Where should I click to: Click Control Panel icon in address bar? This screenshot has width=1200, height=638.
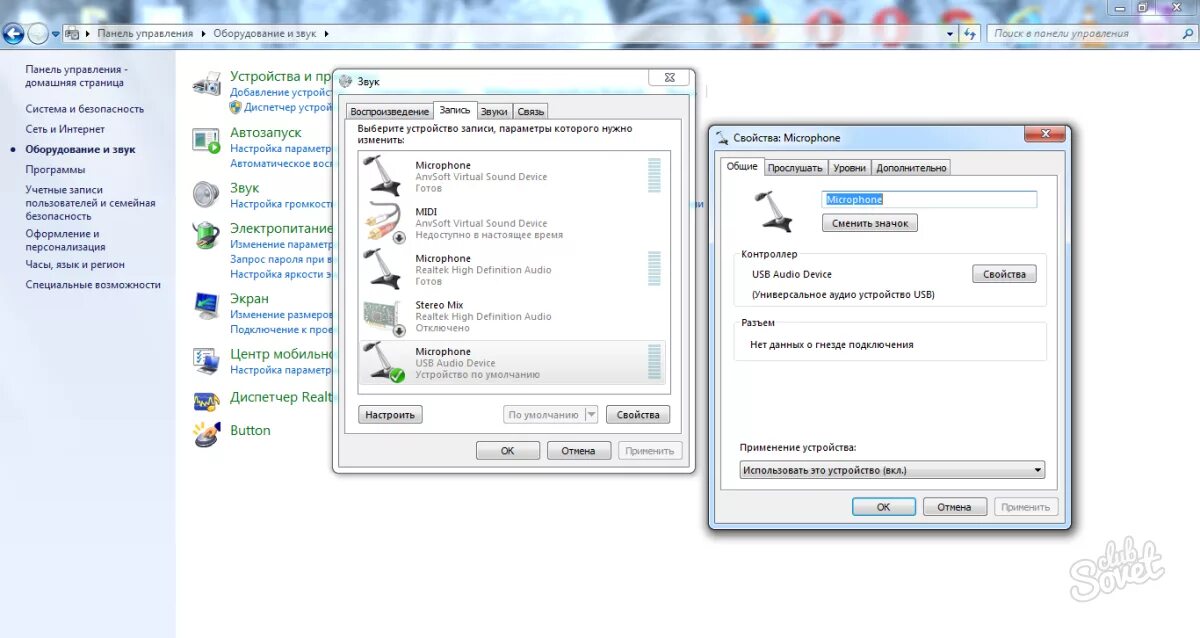pyautogui.click(x=72, y=33)
